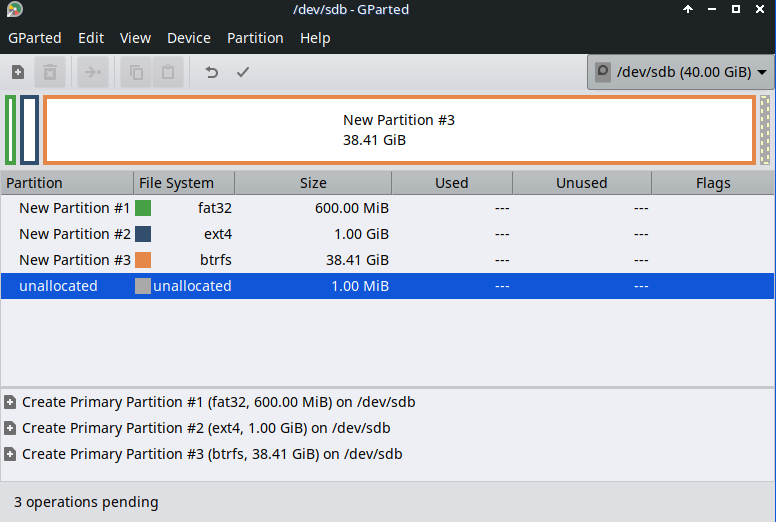Select the New Partition #1 row

click(x=388, y=208)
